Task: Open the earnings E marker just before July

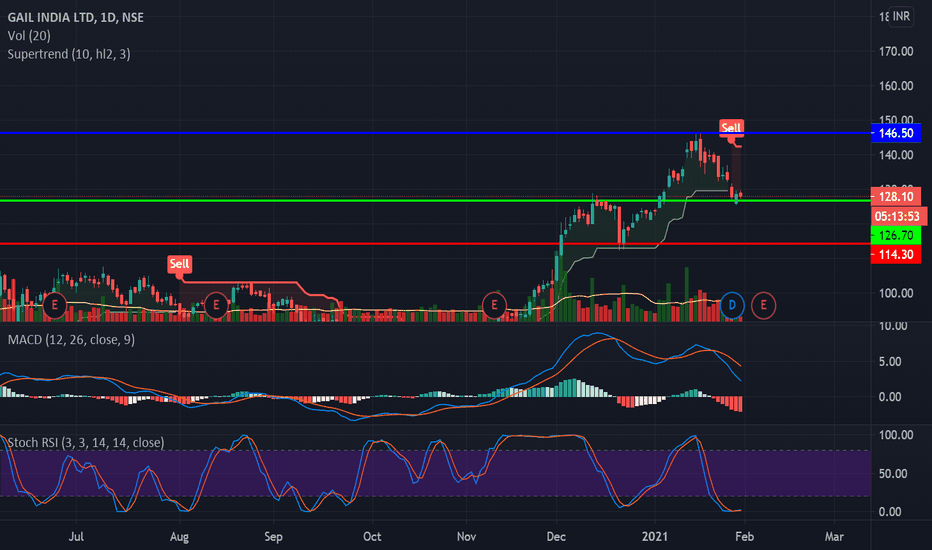Action: tap(55, 306)
